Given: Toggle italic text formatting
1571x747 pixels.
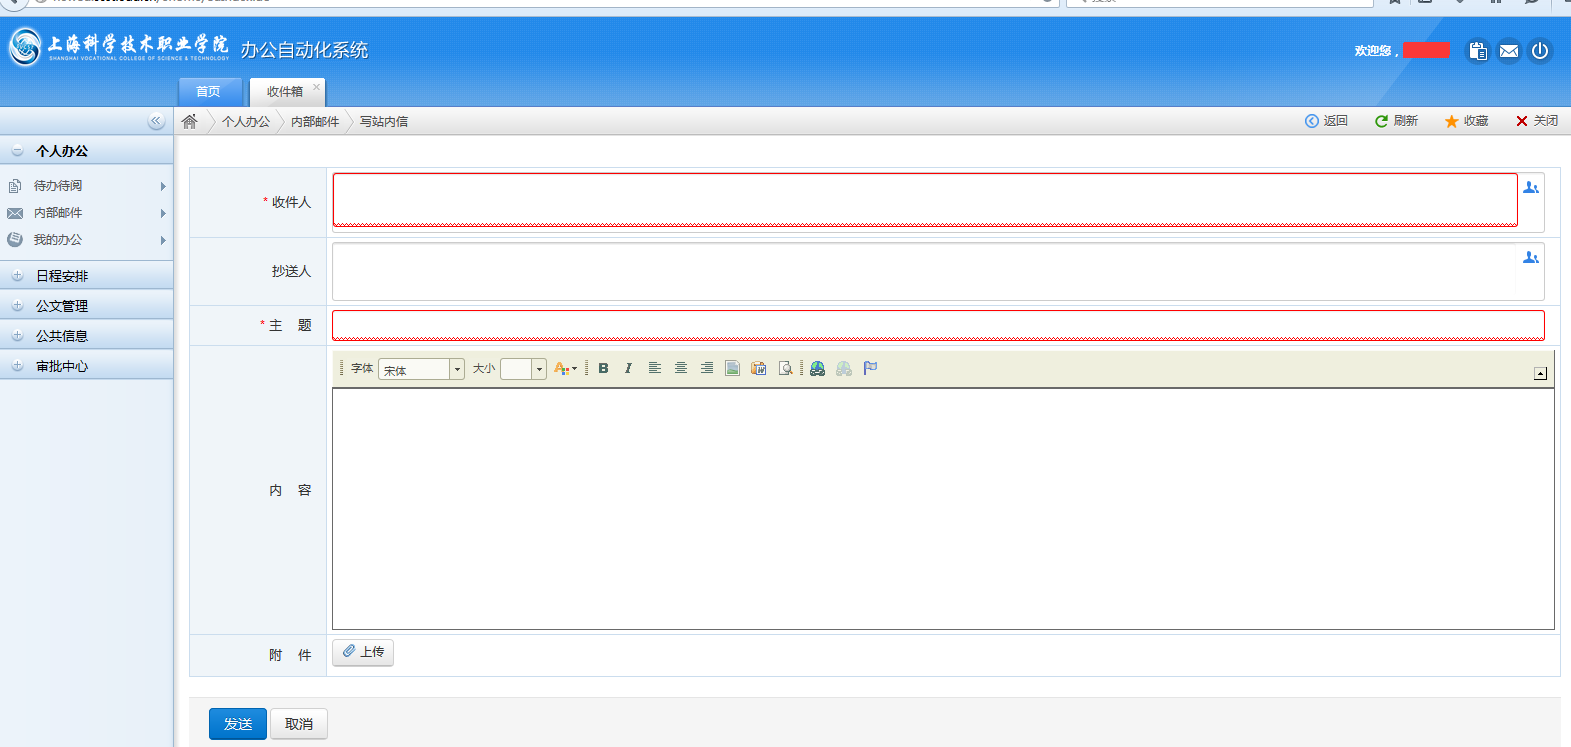Looking at the screenshot, I should coord(628,369).
